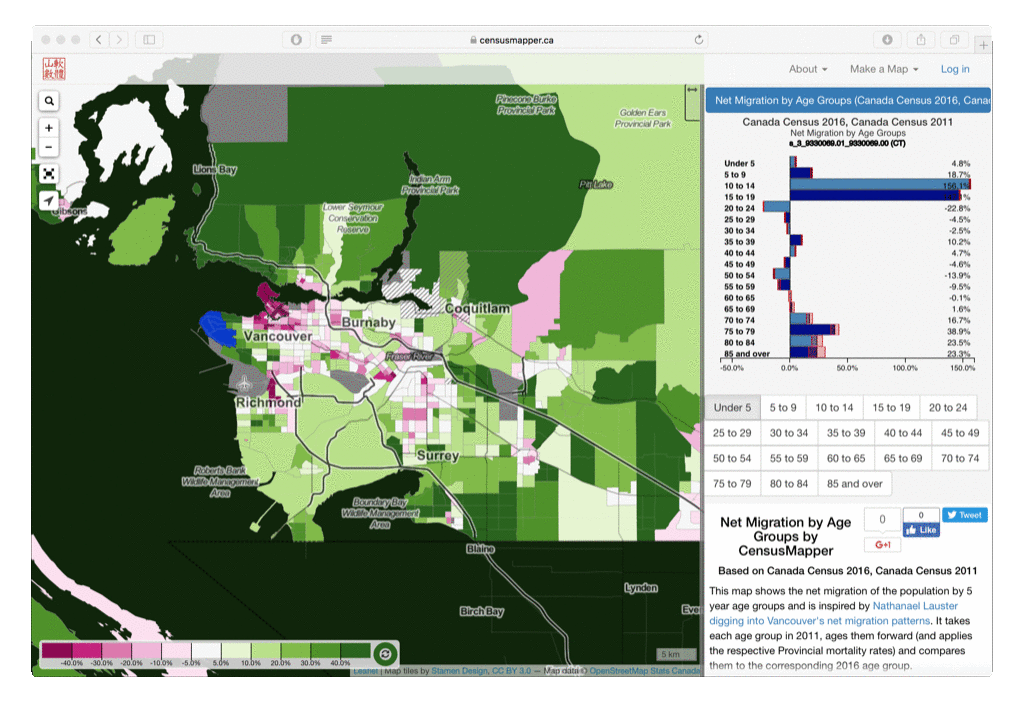Open the Nathanael Lauster link
The width and height of the screenshot is (1024, 714).
(915, 606)
